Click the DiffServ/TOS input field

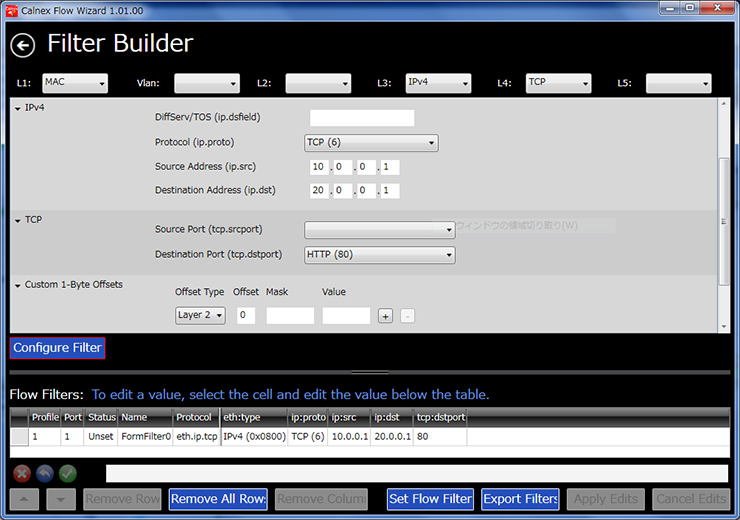tap(362, 118)
